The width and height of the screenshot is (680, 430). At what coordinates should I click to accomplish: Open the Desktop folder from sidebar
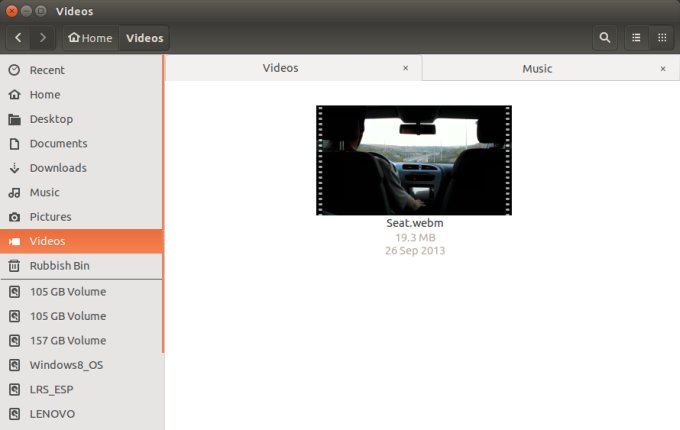click(x=82, y=119)
